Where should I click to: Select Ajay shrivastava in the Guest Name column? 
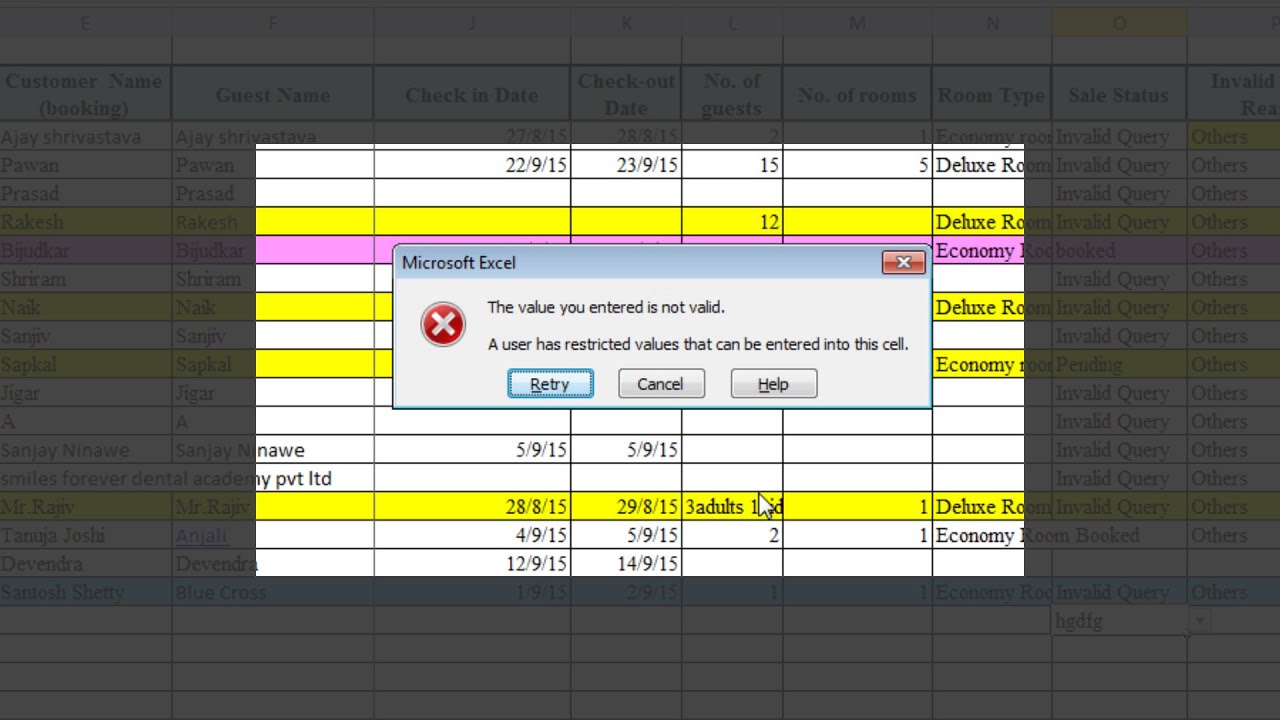tap(273, 137)
